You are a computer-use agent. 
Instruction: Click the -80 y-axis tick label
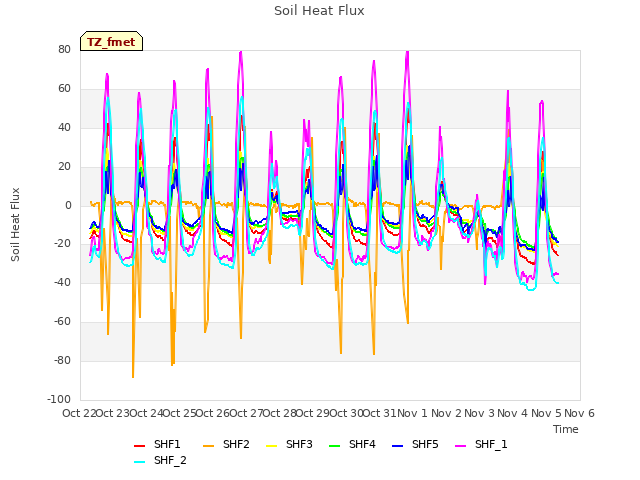[62, 361]
